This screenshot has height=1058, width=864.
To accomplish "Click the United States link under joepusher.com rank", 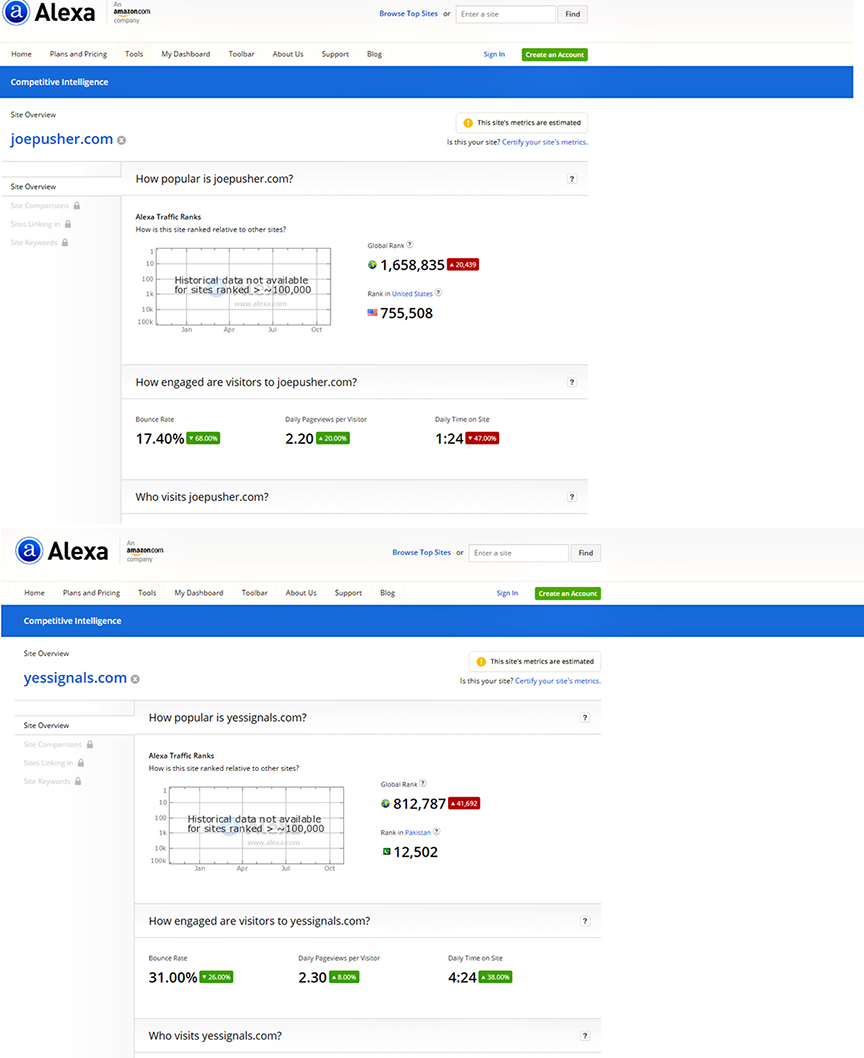I will click(x=412, y=294).
